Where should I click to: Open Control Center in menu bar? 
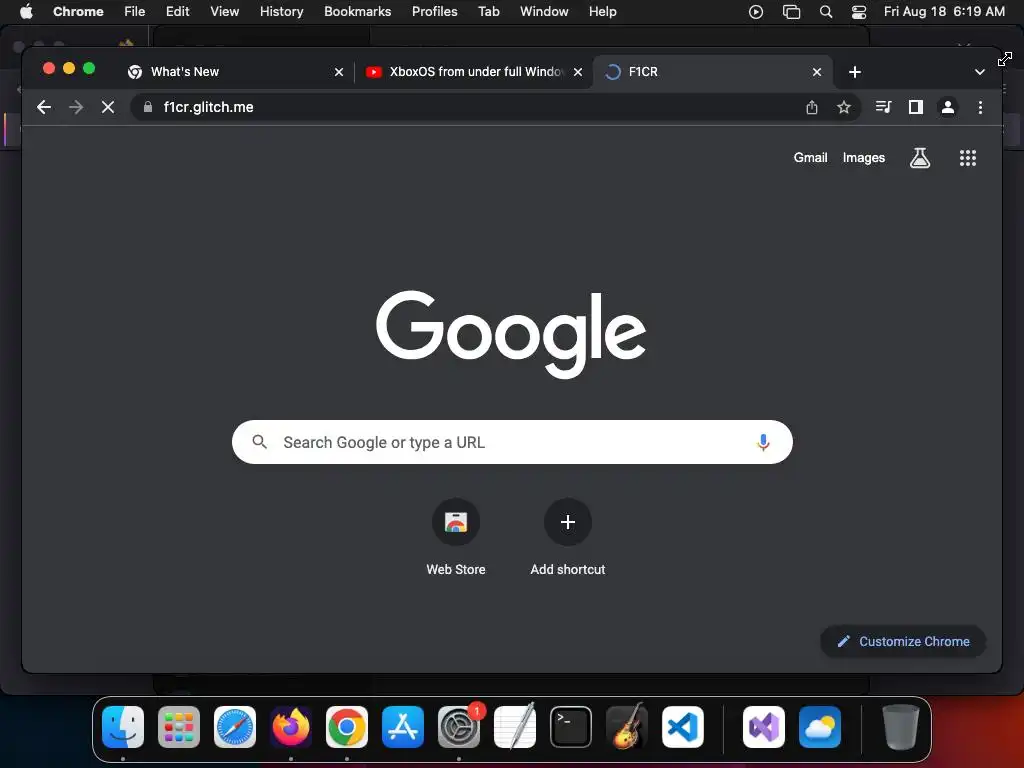(x=859, y=12)
